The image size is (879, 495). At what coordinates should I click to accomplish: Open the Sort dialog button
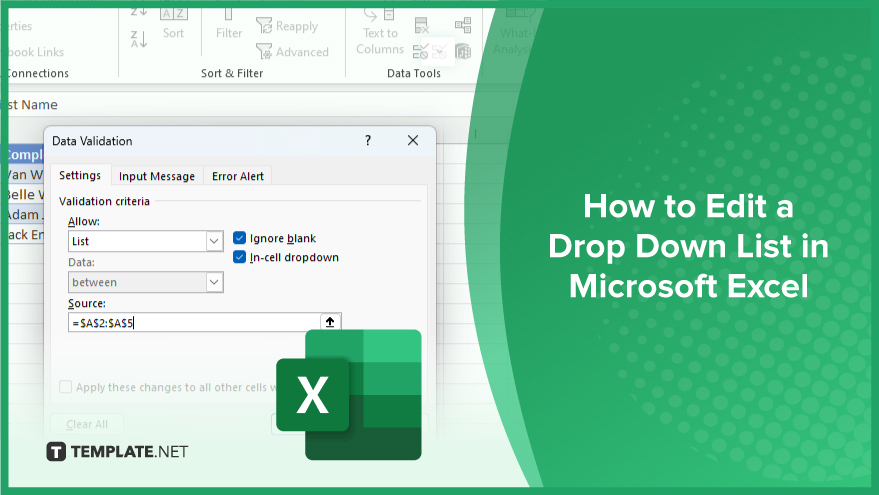point(173,24)
